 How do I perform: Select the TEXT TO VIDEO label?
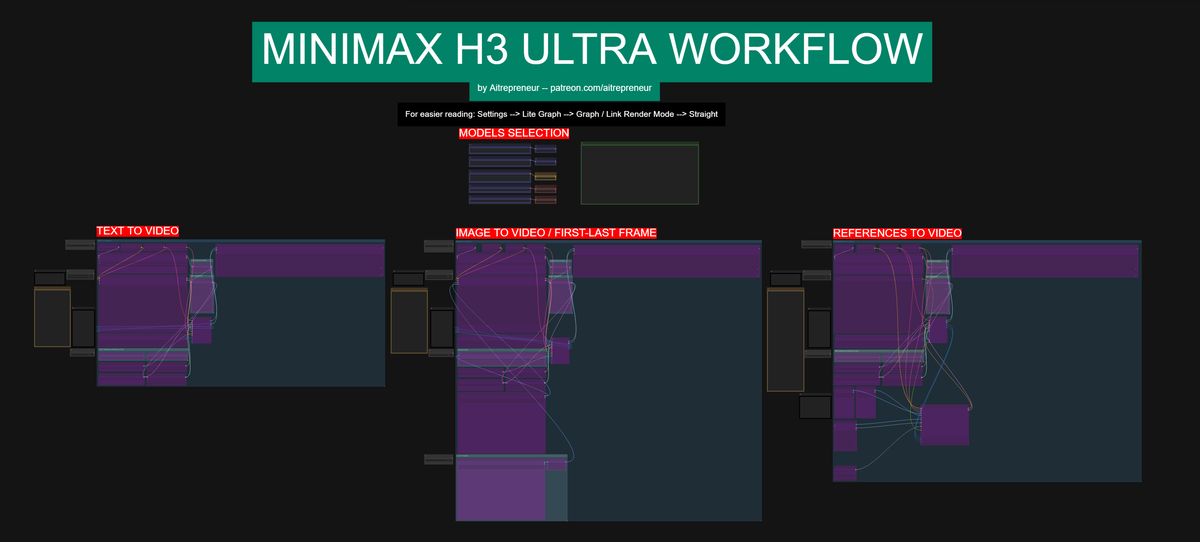(x=138, y=231)
